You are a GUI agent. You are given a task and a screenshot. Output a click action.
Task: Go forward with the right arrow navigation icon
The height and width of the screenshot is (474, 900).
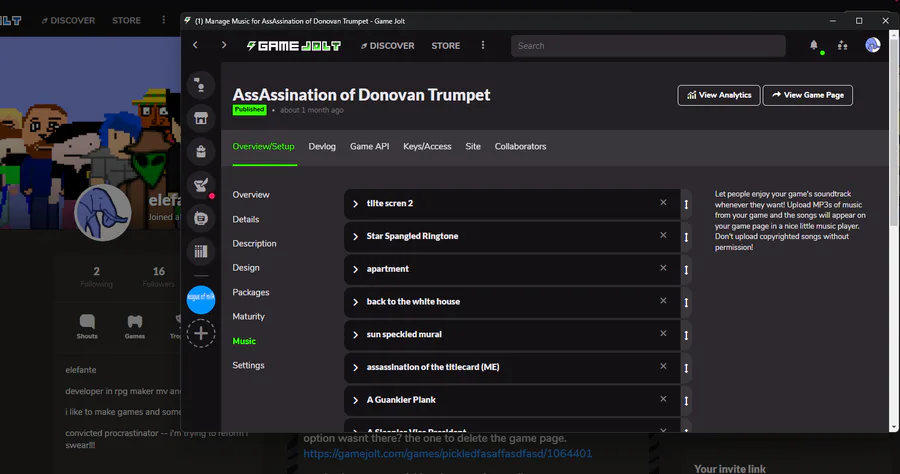click(x=223, y=45)
